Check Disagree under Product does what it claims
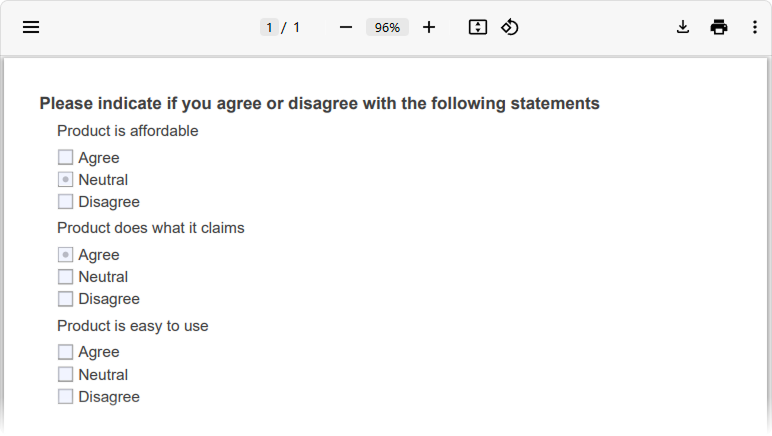This screenshot has height=436, width=772. point(66,299)
